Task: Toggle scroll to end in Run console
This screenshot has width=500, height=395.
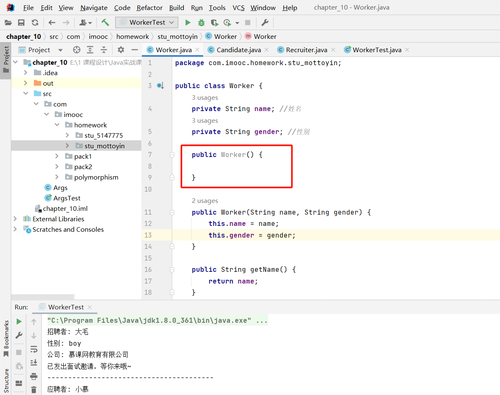Action: (34, 363)
